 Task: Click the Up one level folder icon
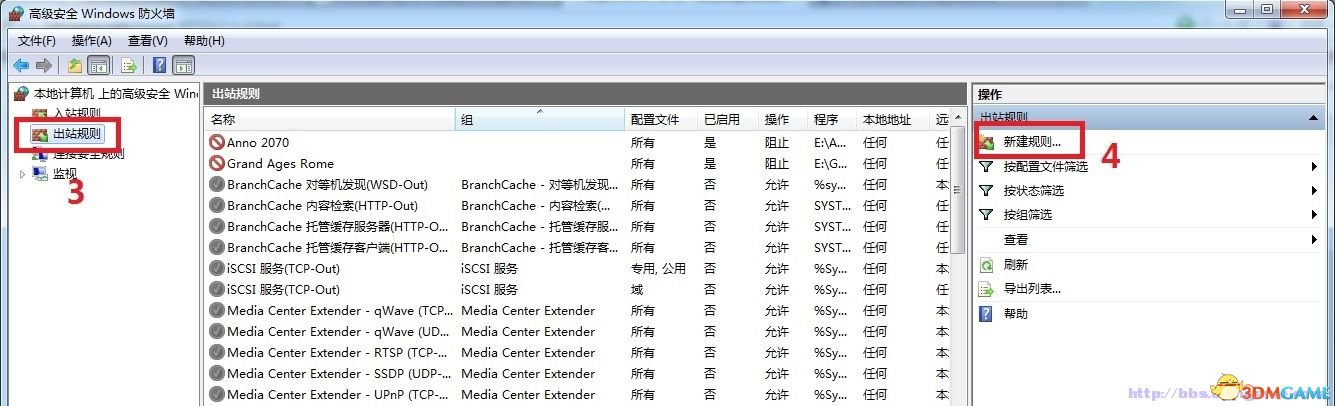click(x=75, y=65)
